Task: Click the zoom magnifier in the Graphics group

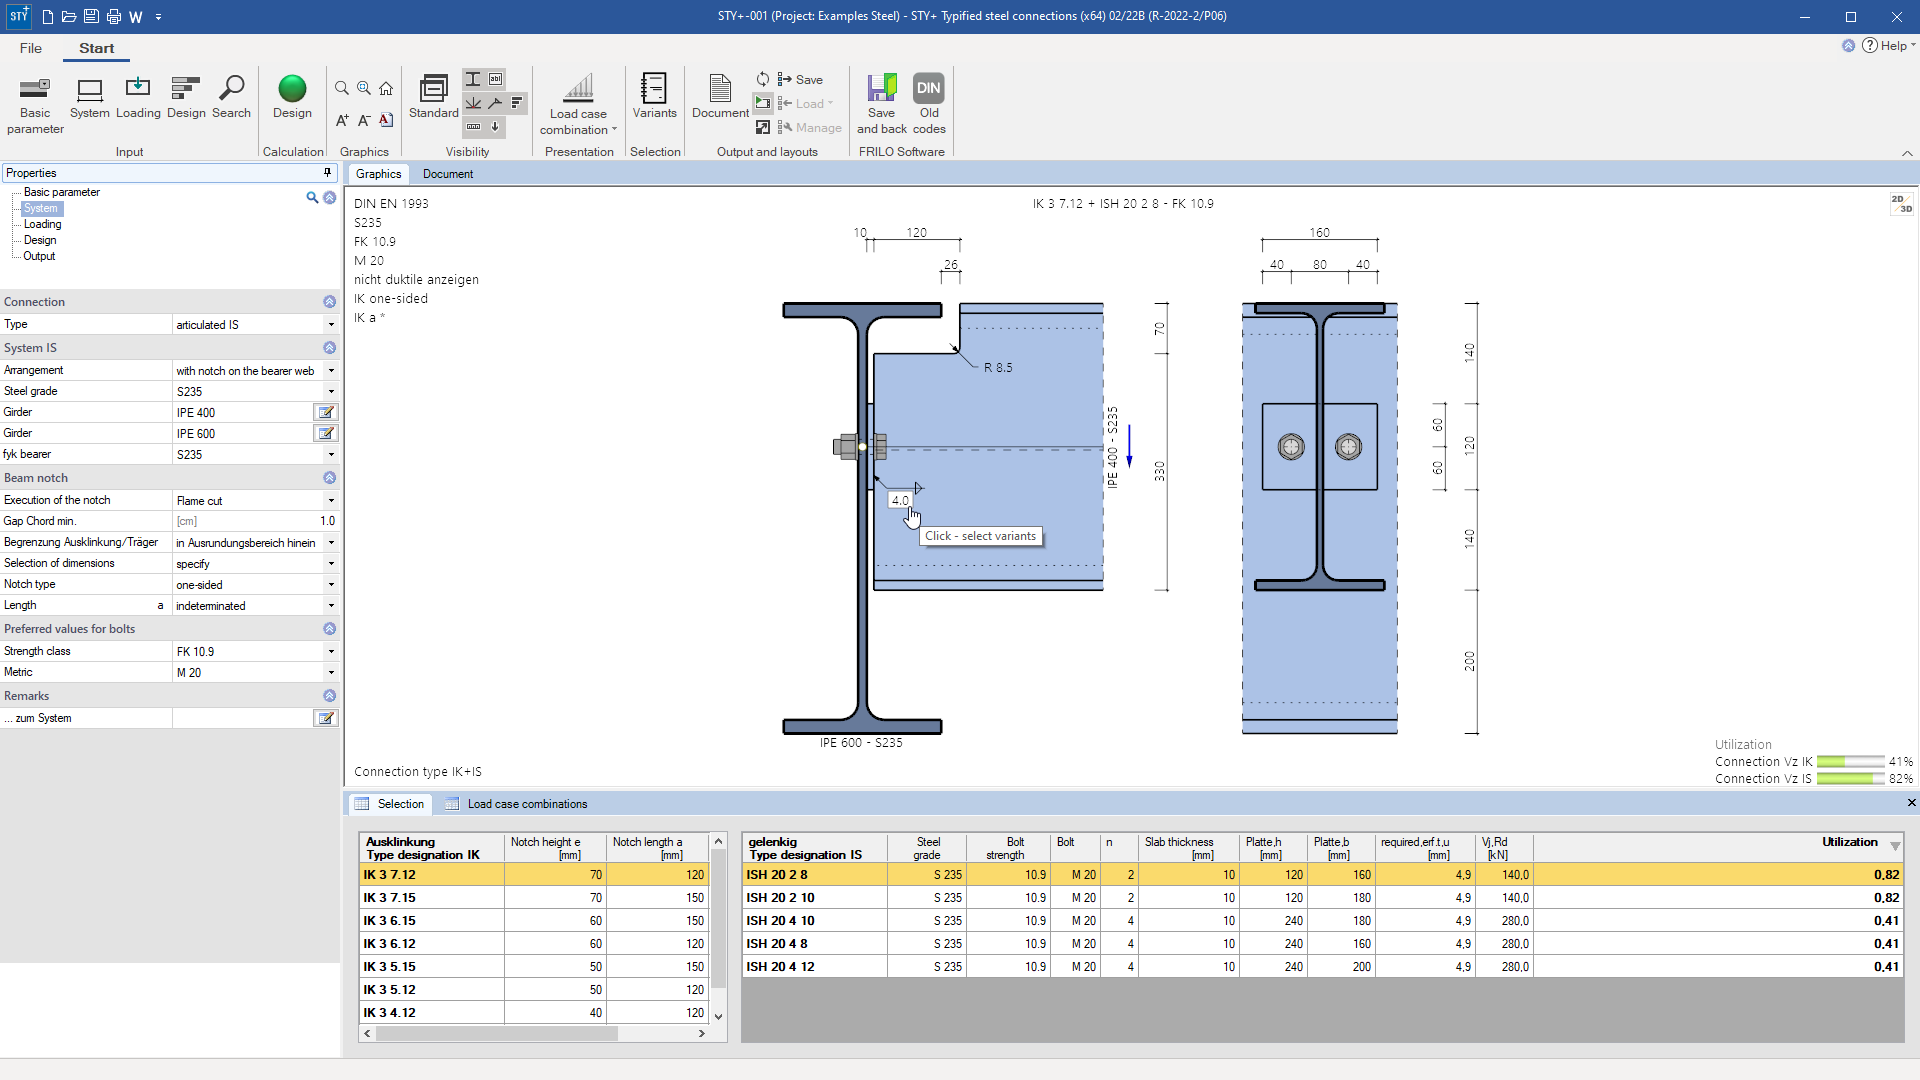Action: point(342,88)
